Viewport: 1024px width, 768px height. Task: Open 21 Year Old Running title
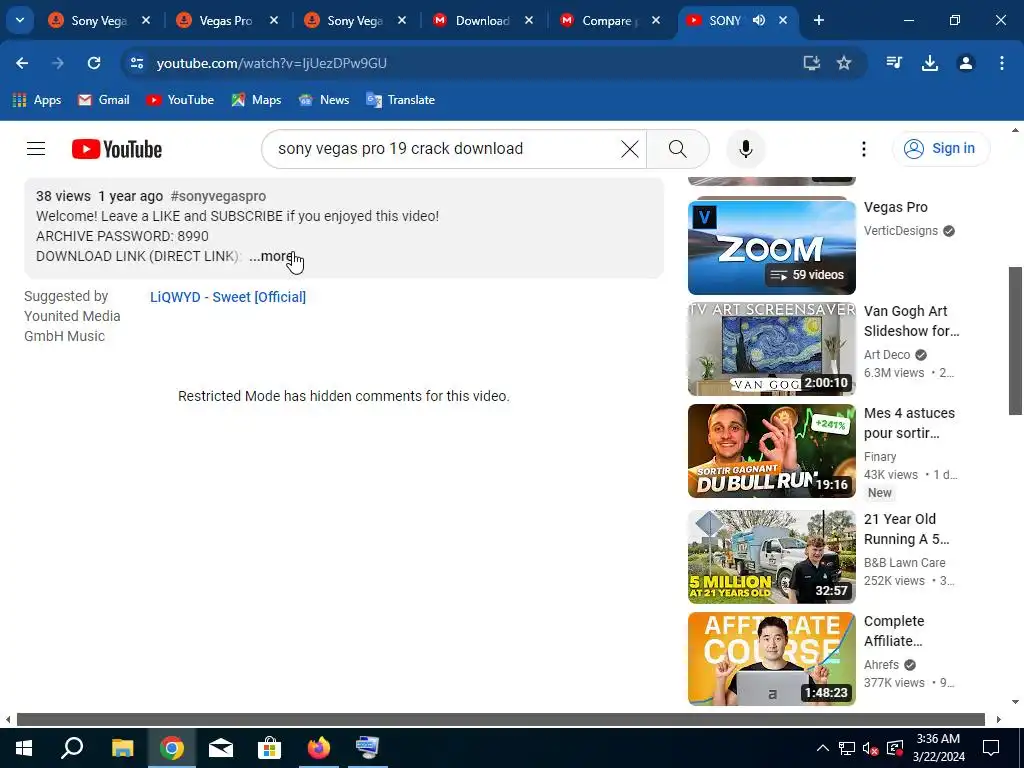(906, 529)
